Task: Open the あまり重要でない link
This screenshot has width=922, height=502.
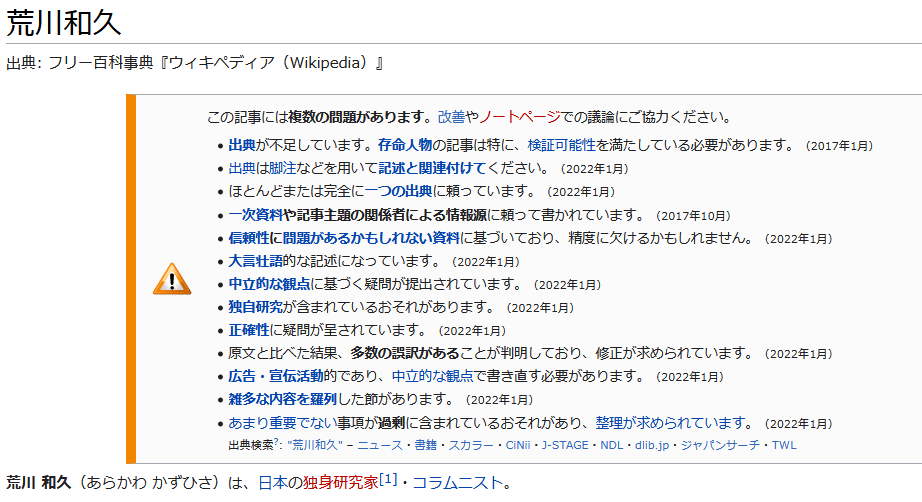Action: click(282, 423)
